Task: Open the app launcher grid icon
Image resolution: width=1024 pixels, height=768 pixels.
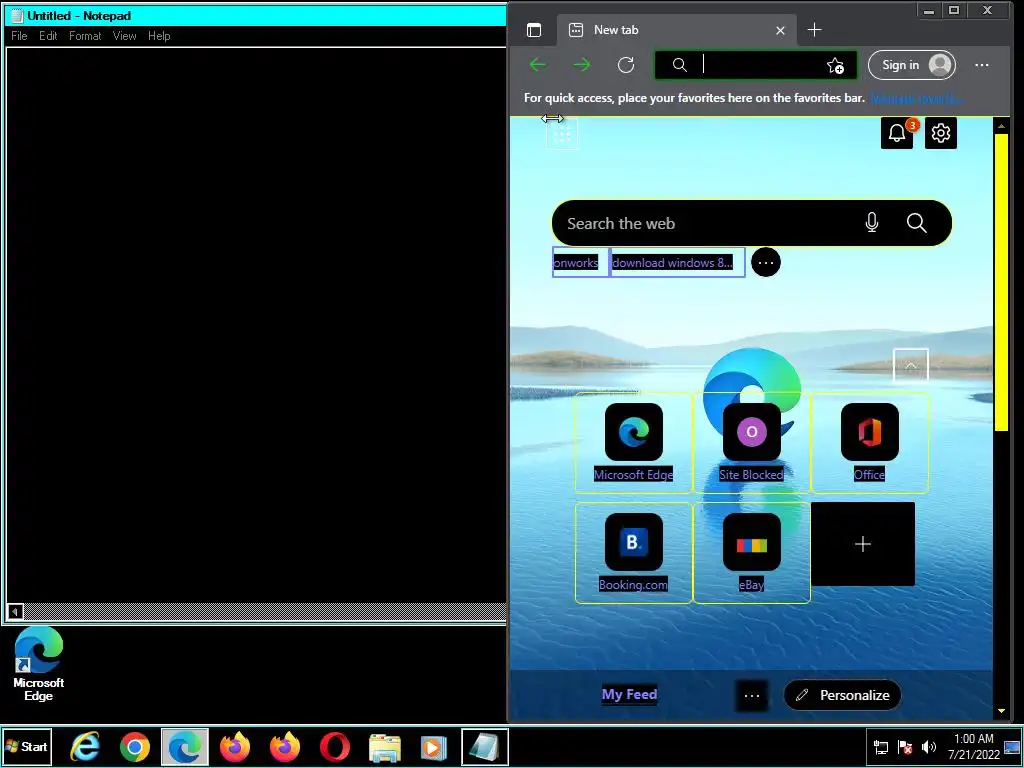Action: pyautogui.click(x=562, y=134)
